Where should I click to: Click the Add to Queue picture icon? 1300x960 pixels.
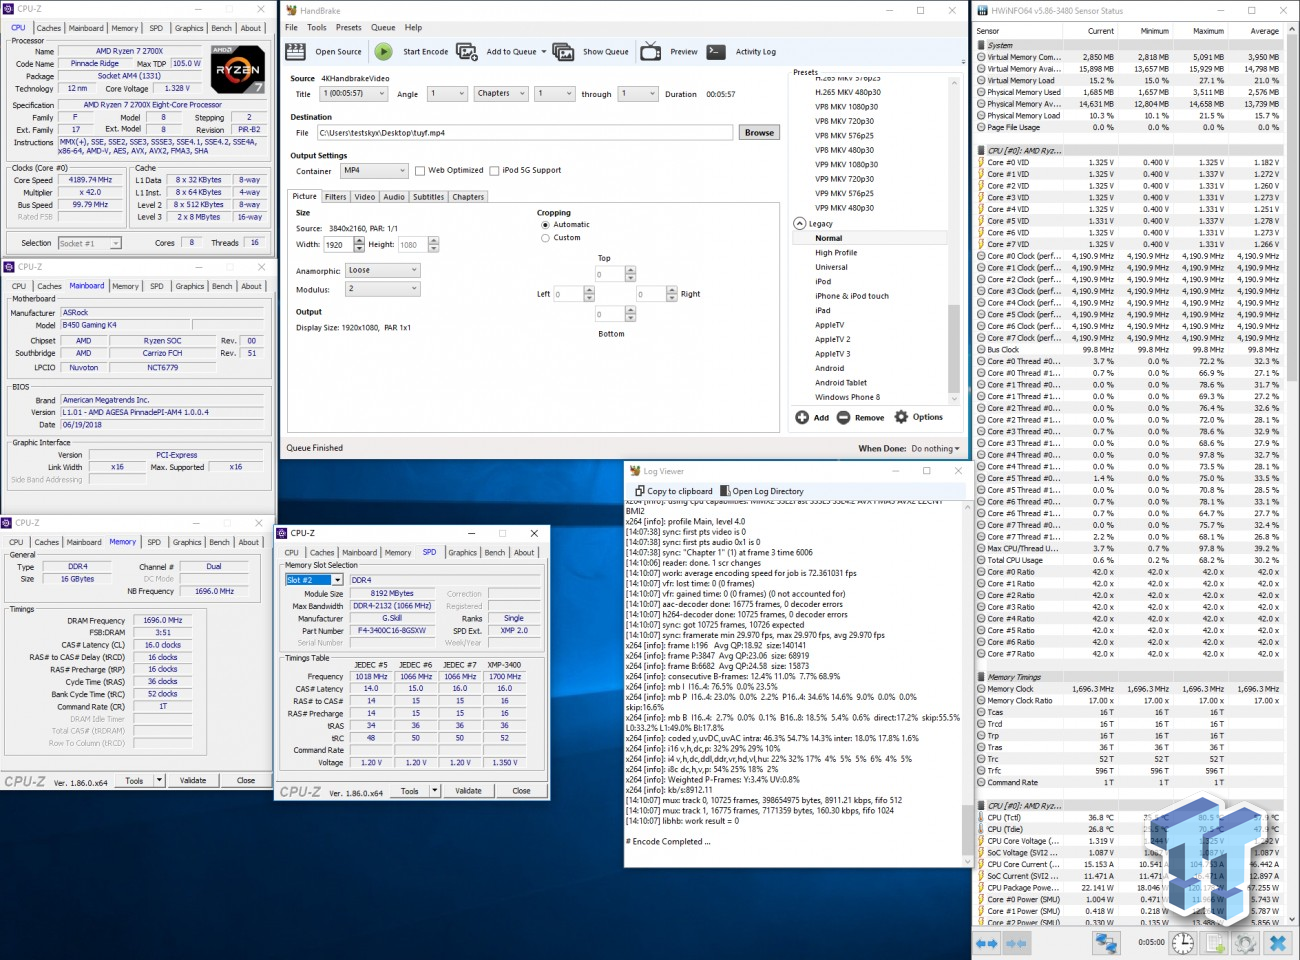466,51
